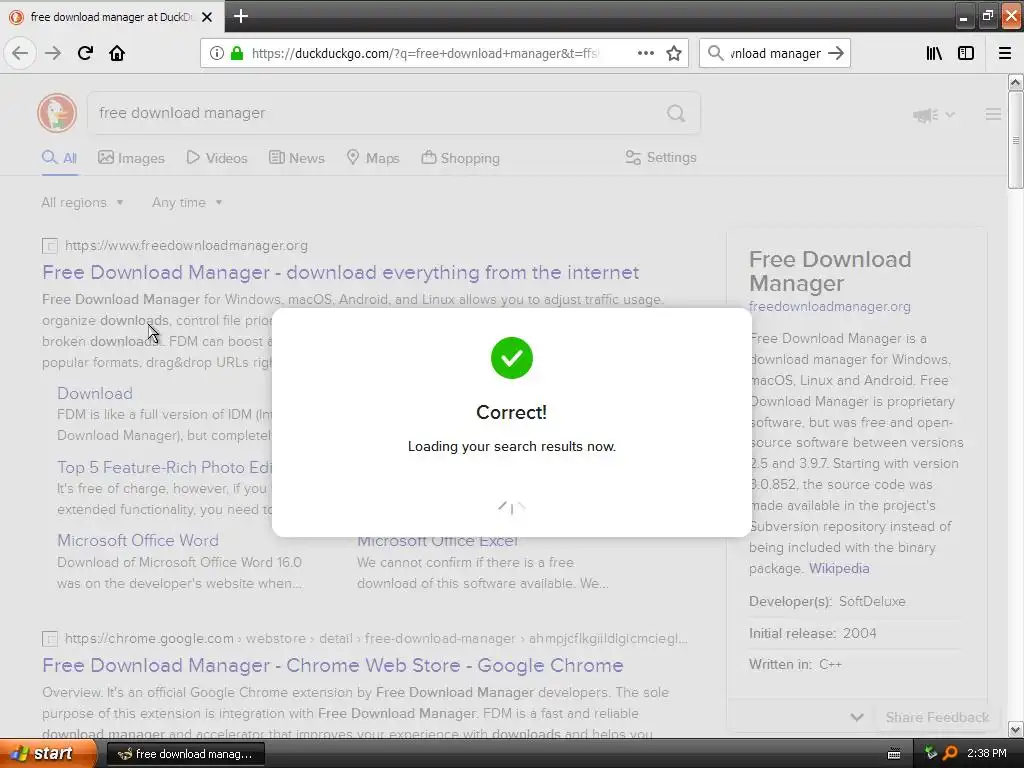Open the Download sublink

click(95, 393)
